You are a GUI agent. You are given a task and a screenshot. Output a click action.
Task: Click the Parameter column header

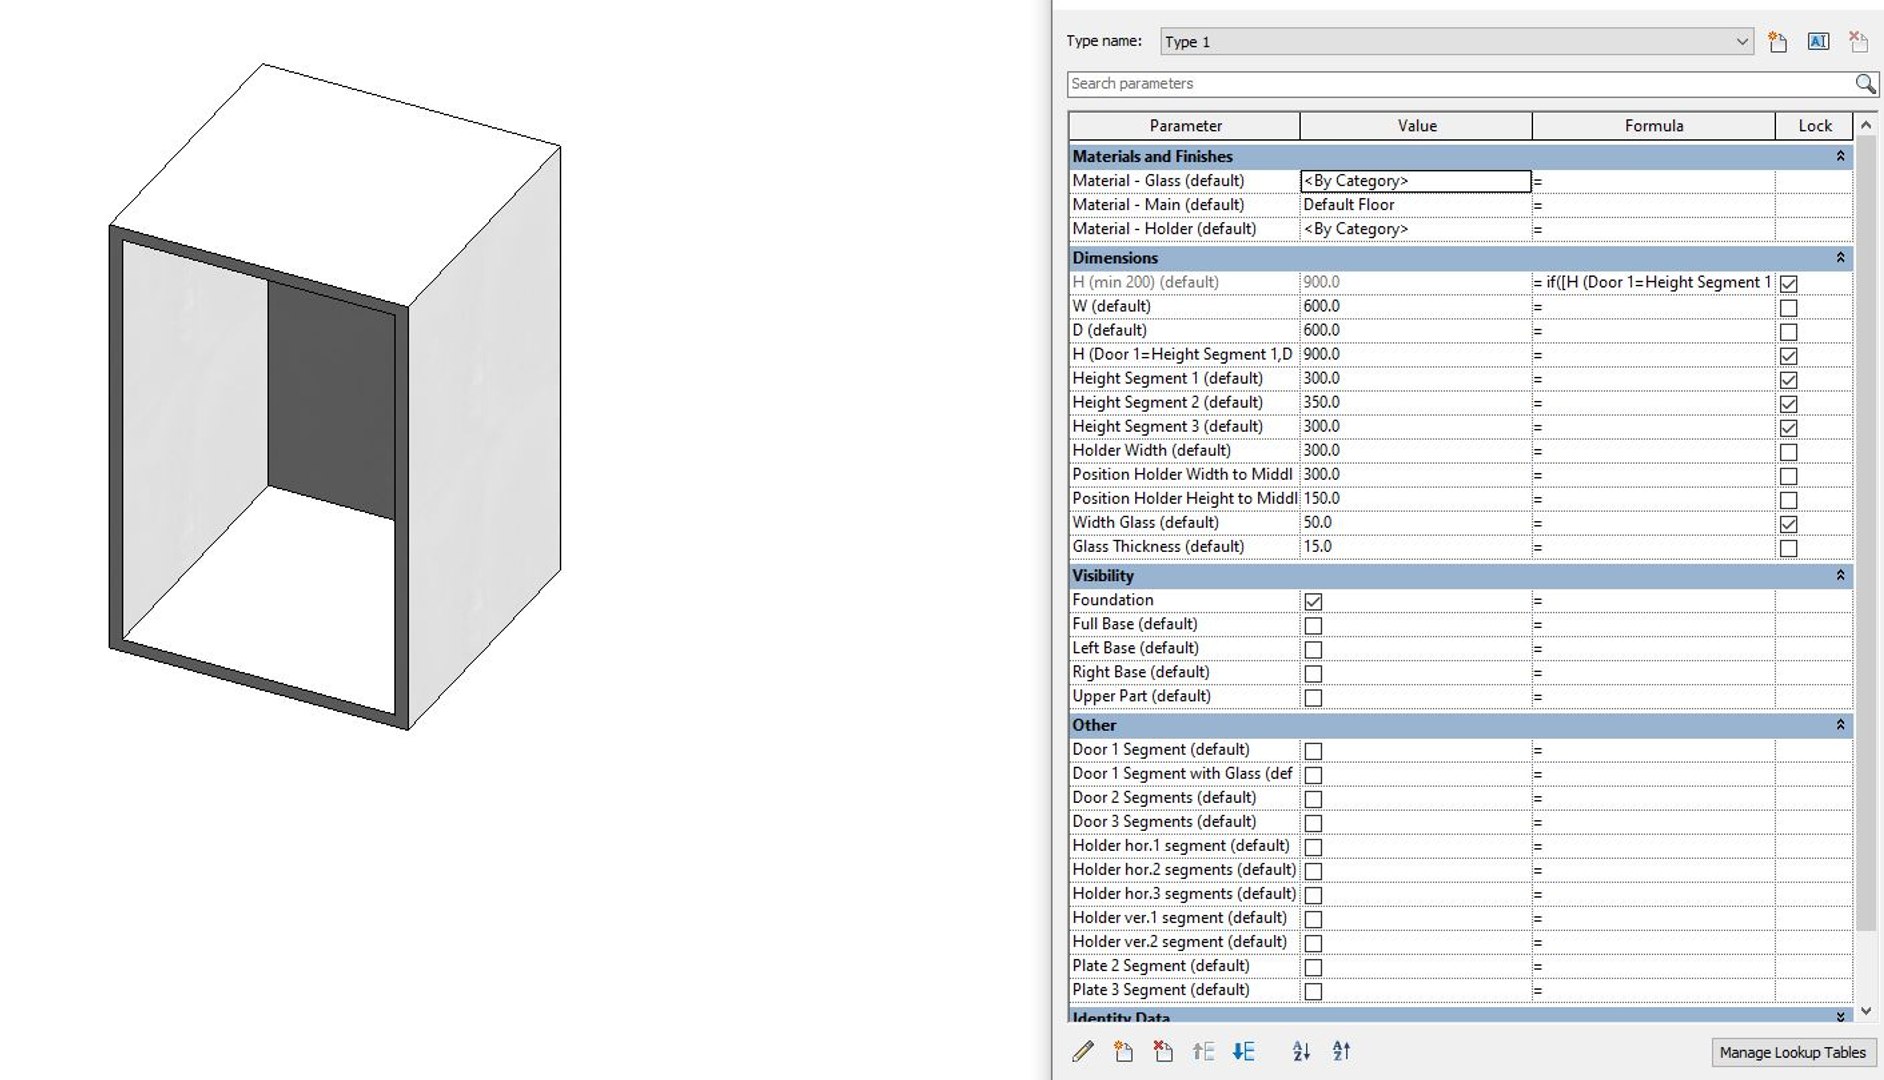pos(1185,126)
